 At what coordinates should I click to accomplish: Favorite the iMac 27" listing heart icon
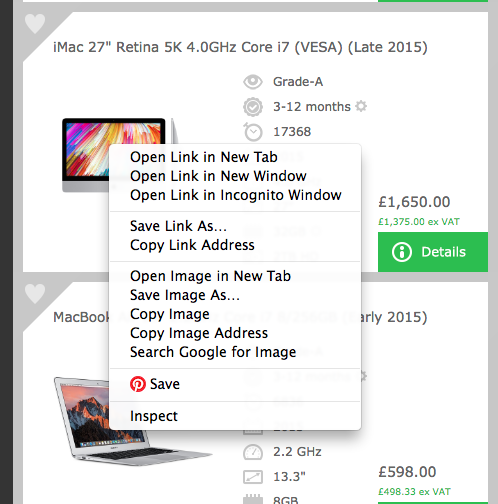coord(35,23)
